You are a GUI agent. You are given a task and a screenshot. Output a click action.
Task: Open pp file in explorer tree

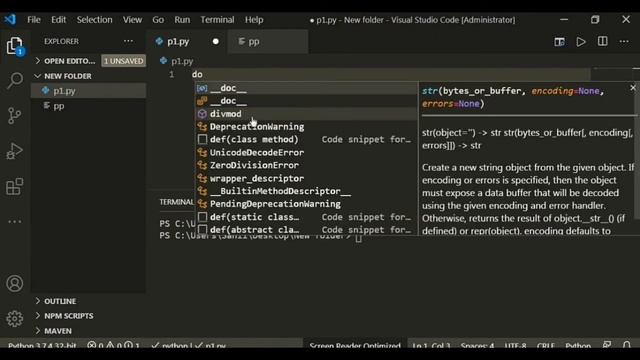point(89,106)
